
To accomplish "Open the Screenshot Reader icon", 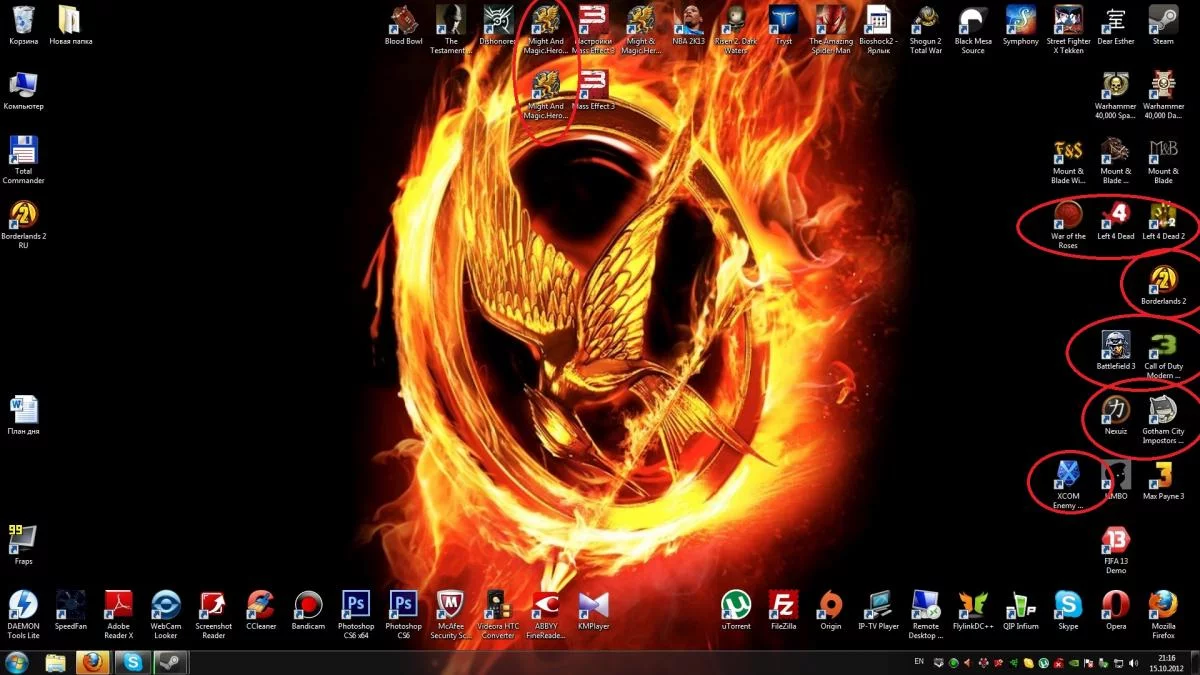I will coord(214,615).
